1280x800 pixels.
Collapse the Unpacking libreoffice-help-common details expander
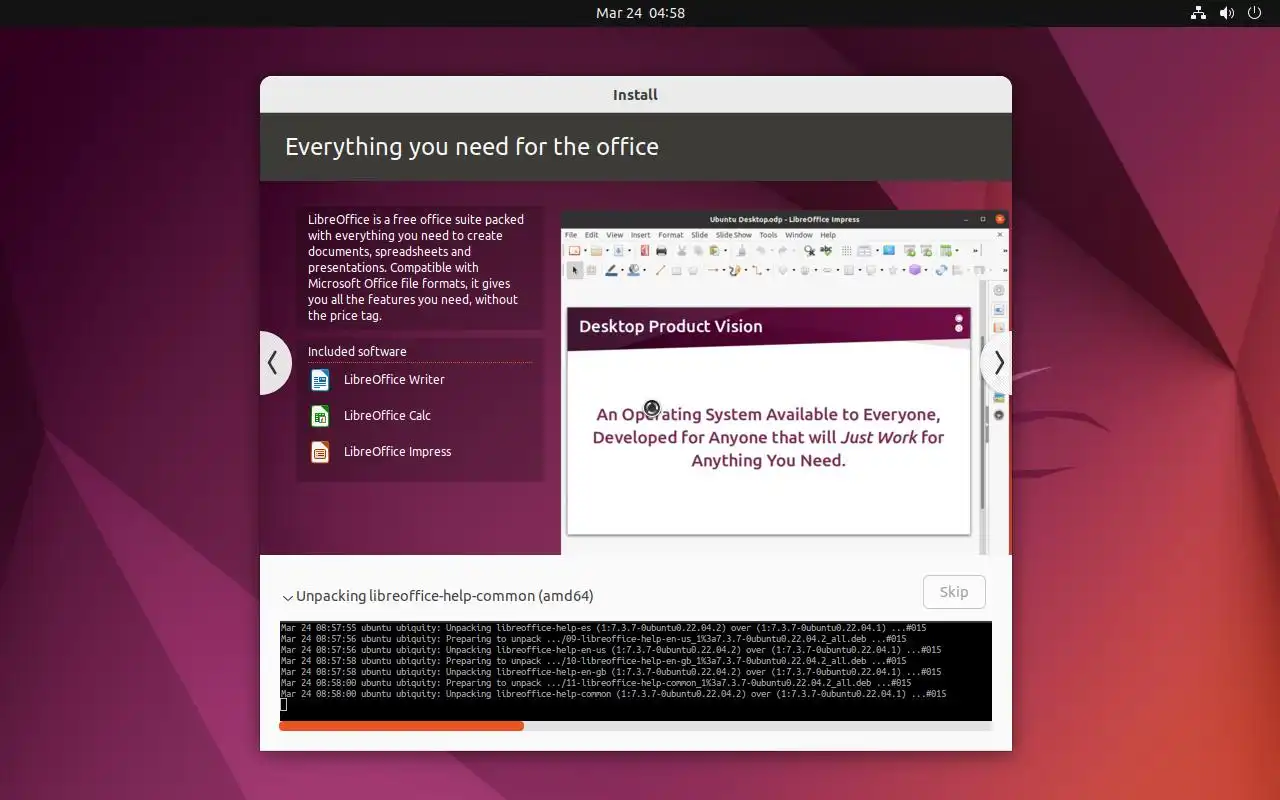tap(287, 597)
